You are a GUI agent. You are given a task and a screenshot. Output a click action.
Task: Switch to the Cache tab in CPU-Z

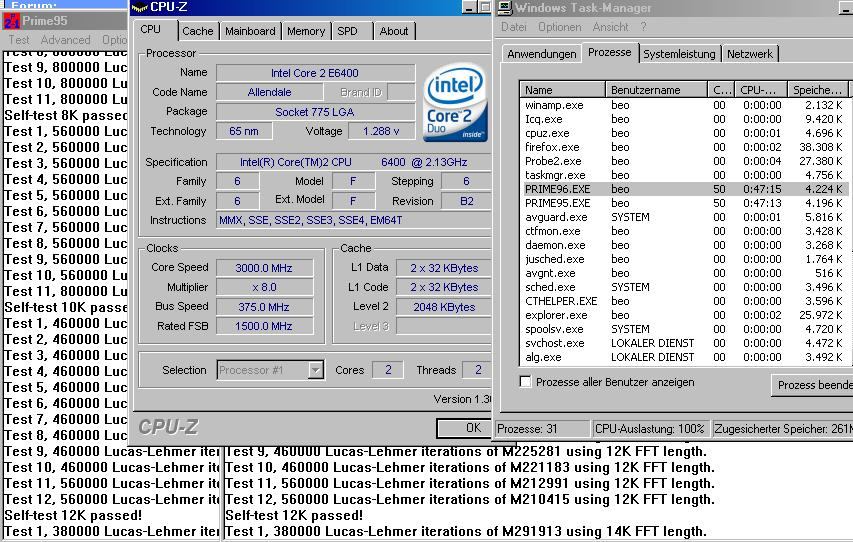(x=197, y=31)
